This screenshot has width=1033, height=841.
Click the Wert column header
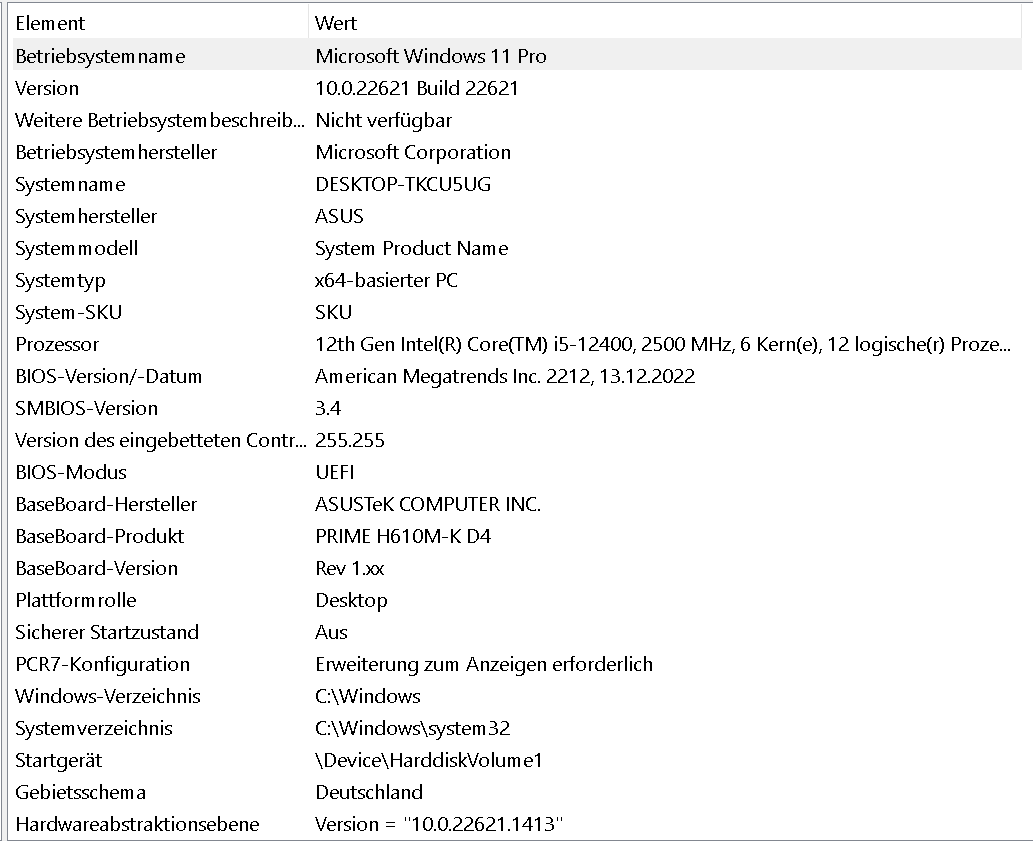(336, 24)
